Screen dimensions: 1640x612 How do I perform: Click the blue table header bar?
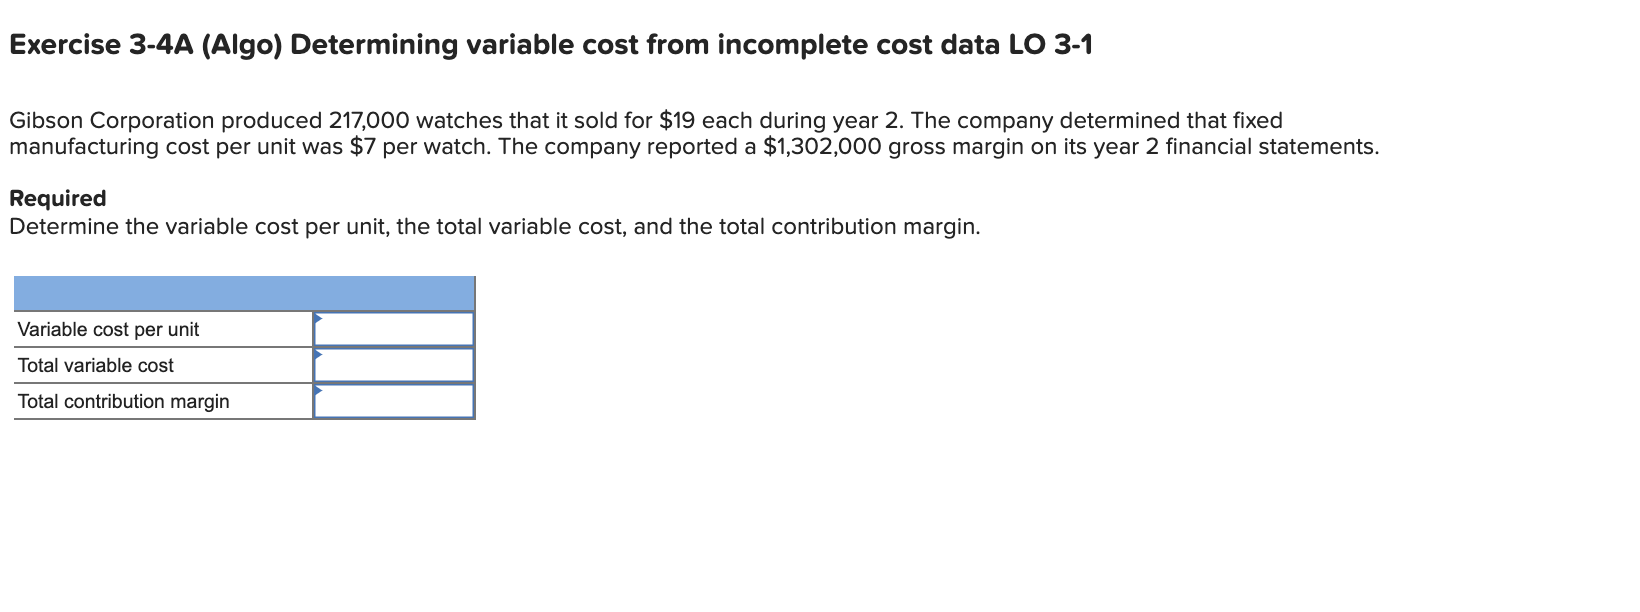click(x=243, y=290)
